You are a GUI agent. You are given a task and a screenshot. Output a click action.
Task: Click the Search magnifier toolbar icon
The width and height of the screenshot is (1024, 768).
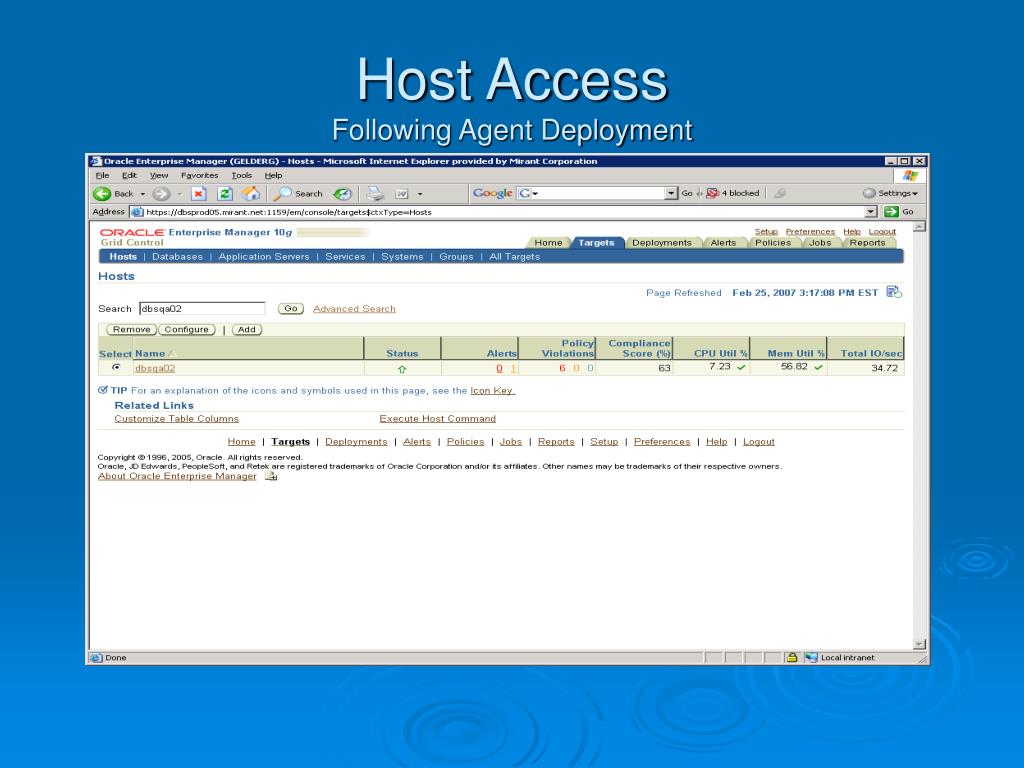(x=282, y=193)
